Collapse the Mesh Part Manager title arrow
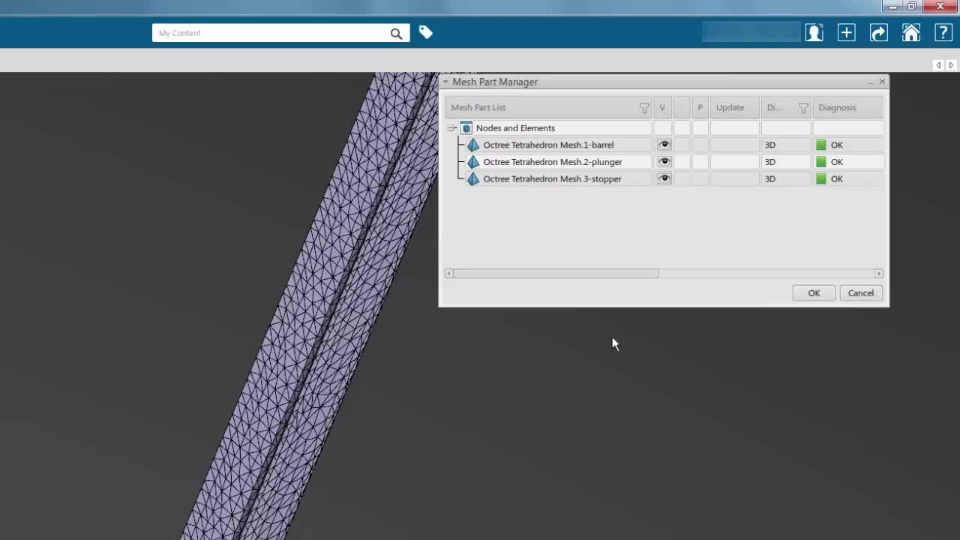Image resolution: width=960 pixels, height=540 pixels. [x=446, y=81]
